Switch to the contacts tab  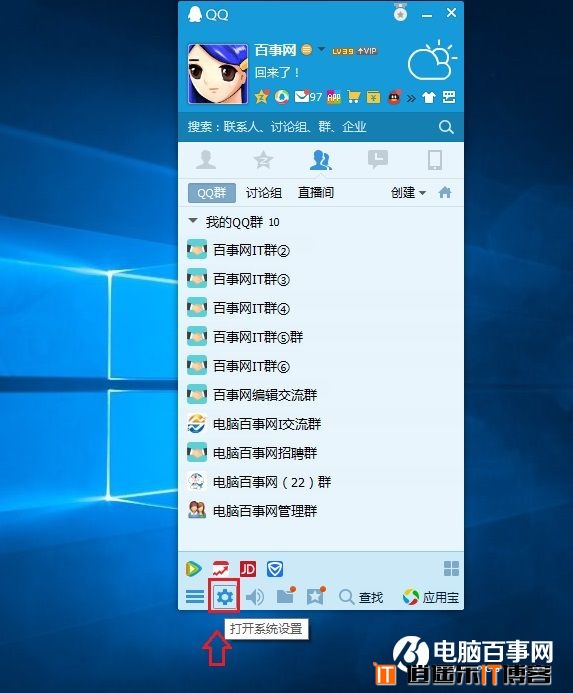pyautogui.click(x=206, y=160)
